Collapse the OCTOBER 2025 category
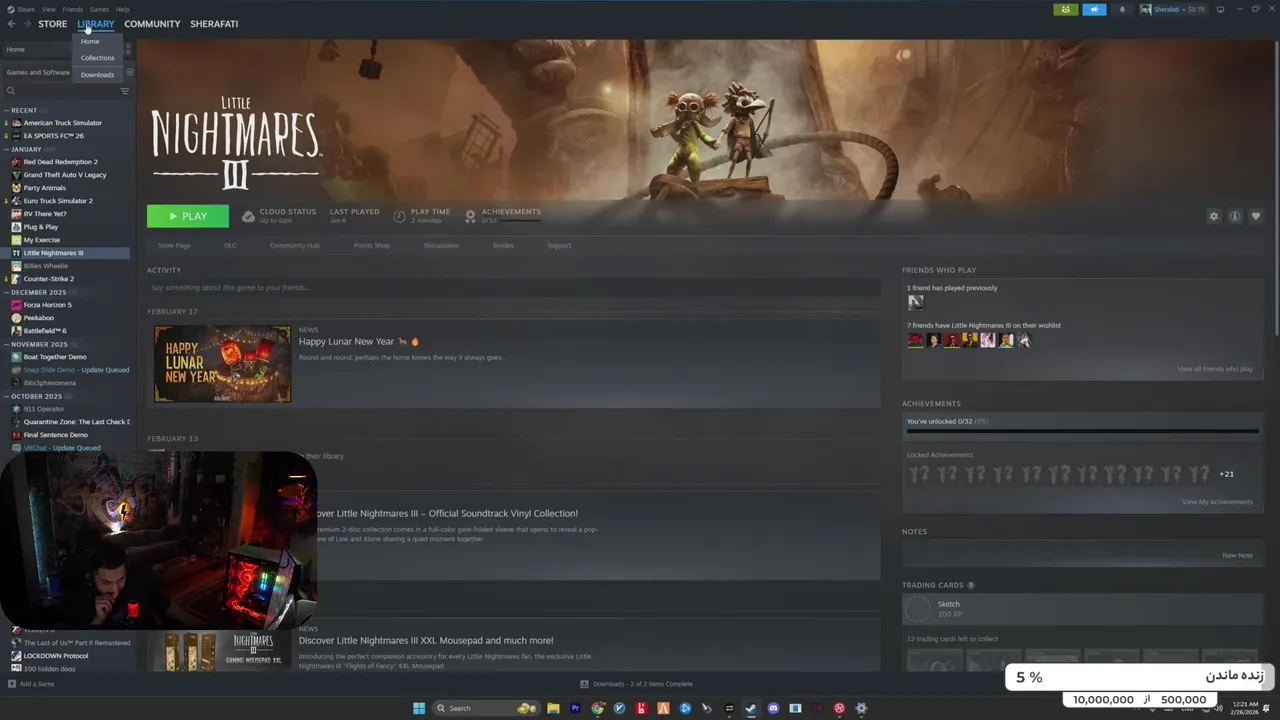Viewport: 1280px width, 720px height. [x=7, y=396]
